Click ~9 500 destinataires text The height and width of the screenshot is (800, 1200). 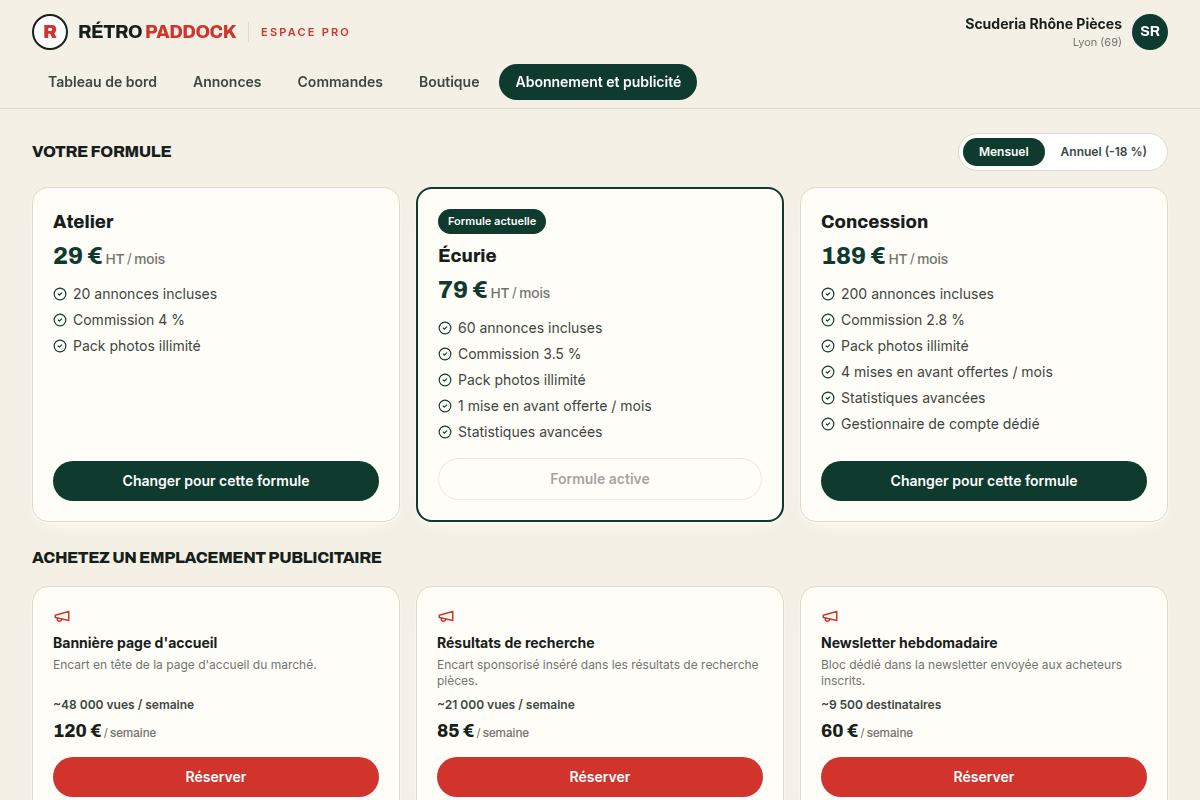click(x=881, y=705)
